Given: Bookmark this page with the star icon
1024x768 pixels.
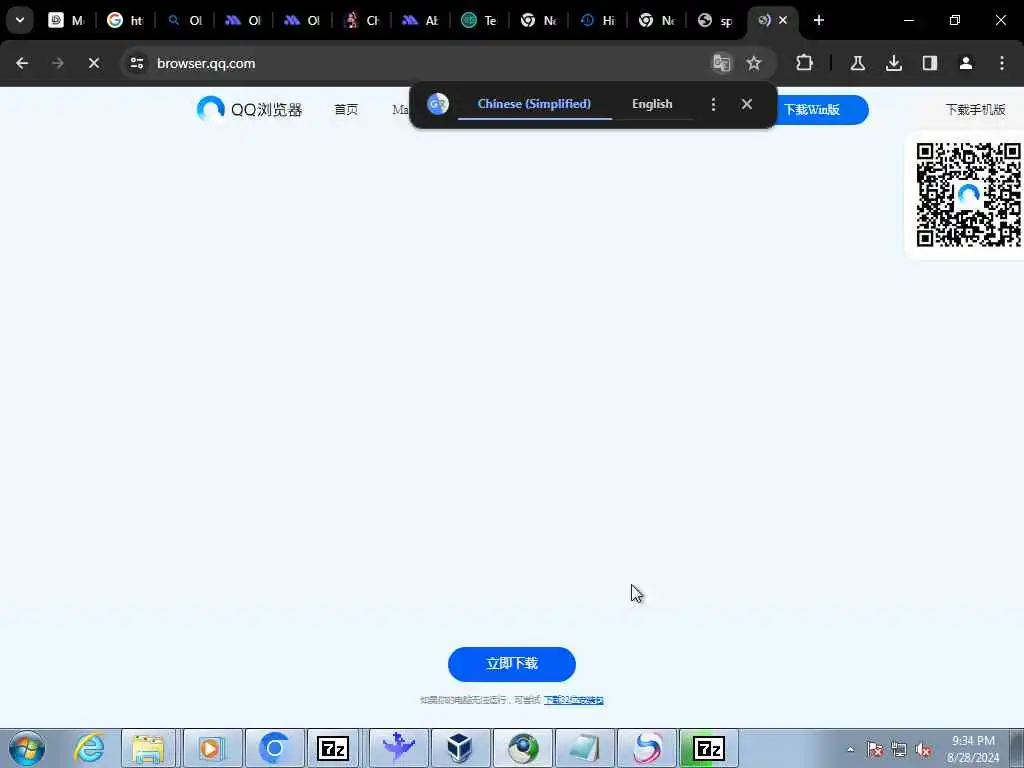Looking at the screenshot, I should 754,63.
